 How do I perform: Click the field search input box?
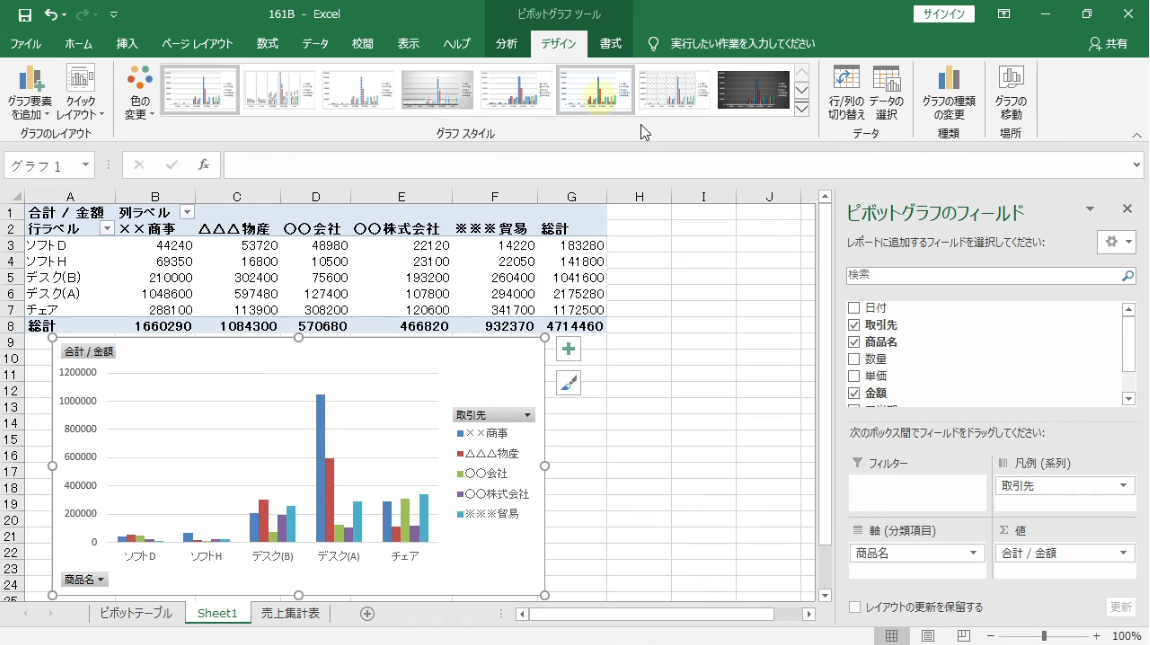point(983,275)
